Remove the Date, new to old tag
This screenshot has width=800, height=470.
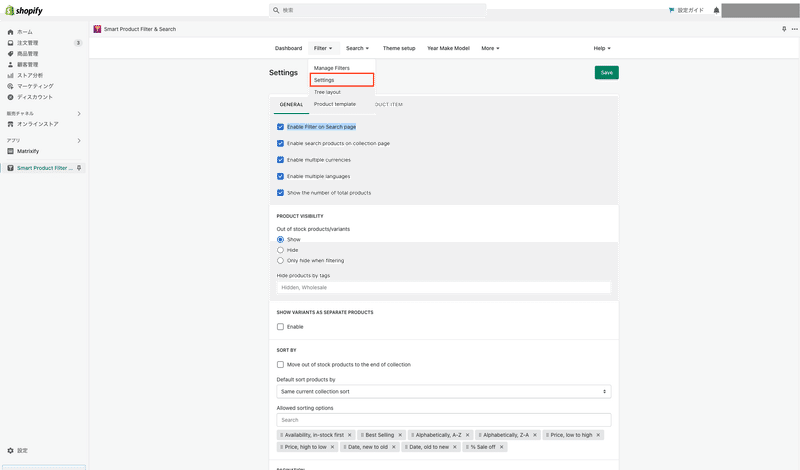coord(393,447)
